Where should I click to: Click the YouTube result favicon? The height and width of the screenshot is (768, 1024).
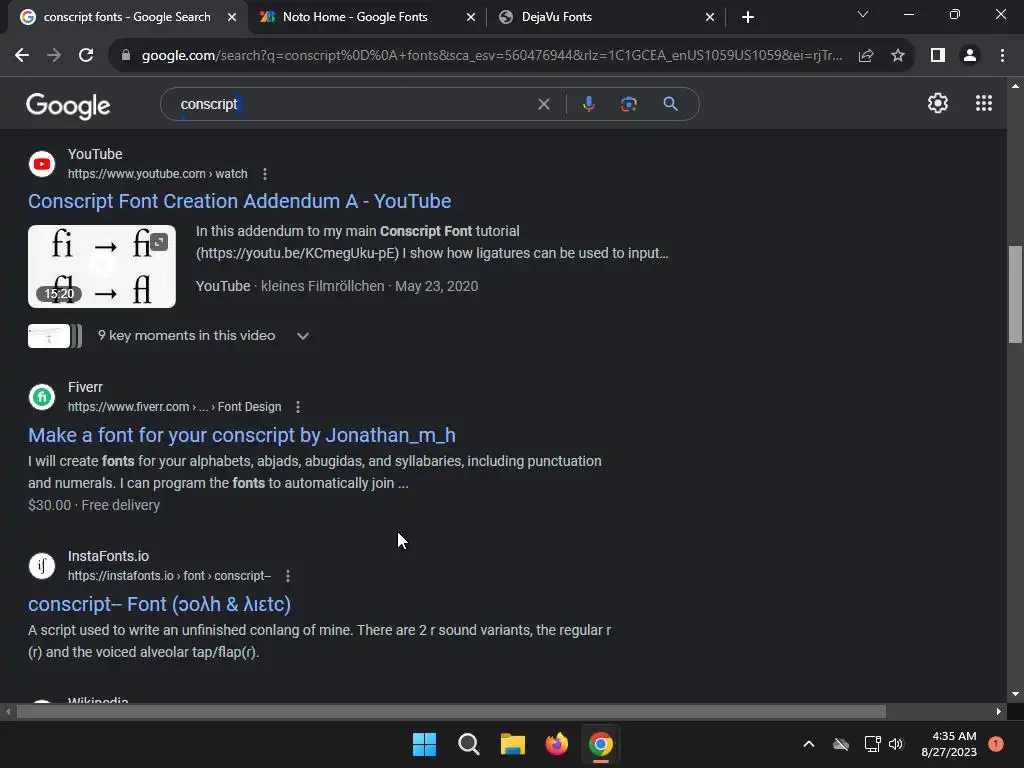[x=42, y=164]
